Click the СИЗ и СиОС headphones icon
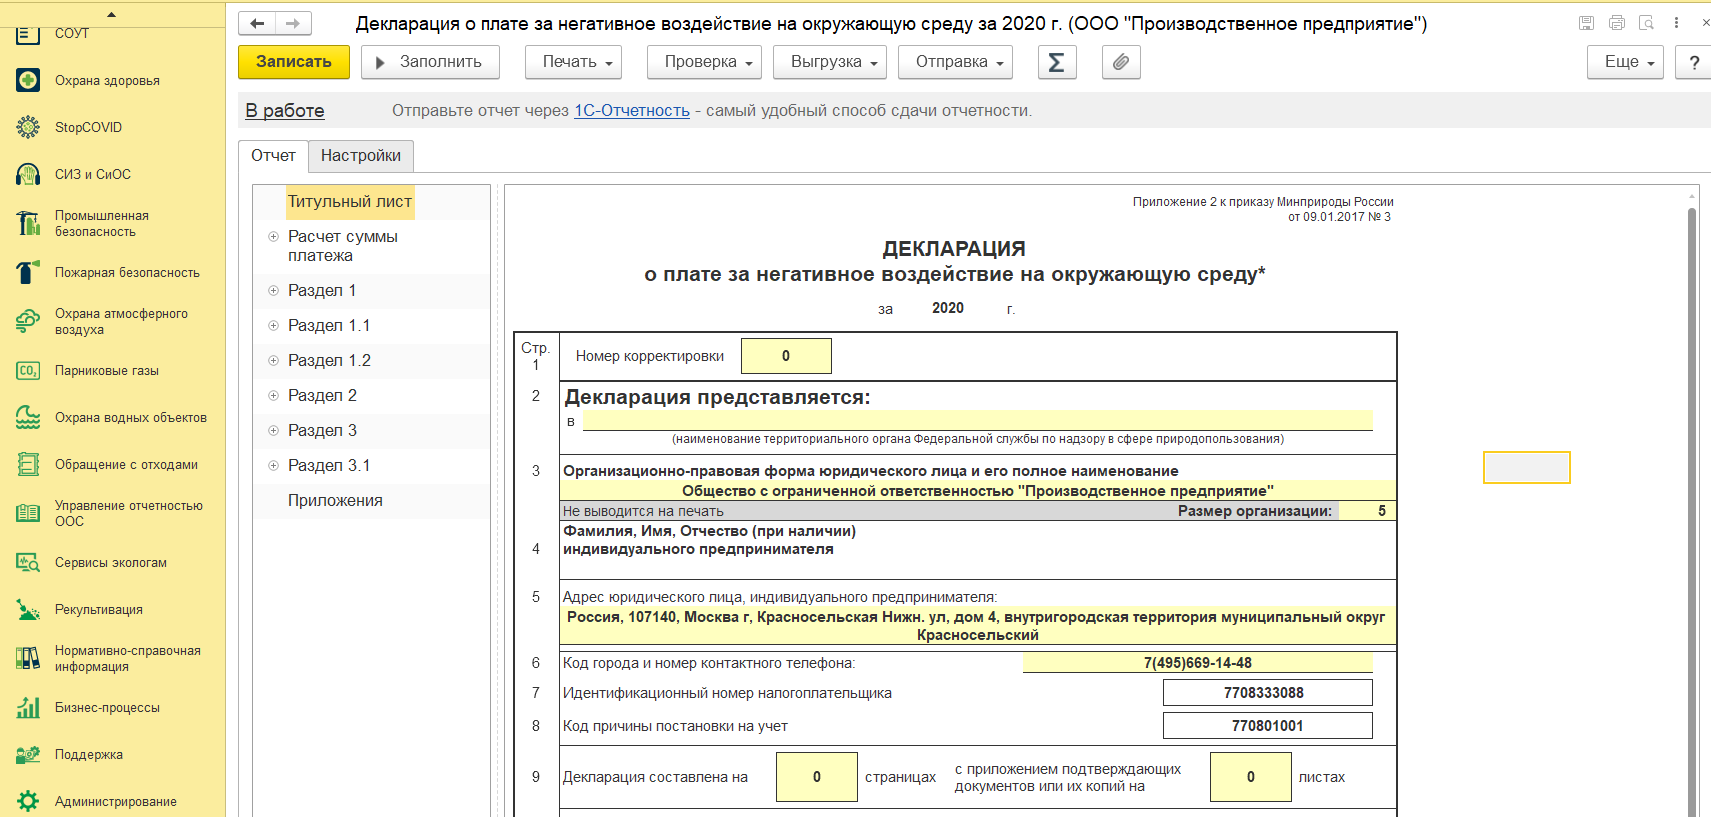This screenshot has height=817, width=1711. [x=28, y=174]
